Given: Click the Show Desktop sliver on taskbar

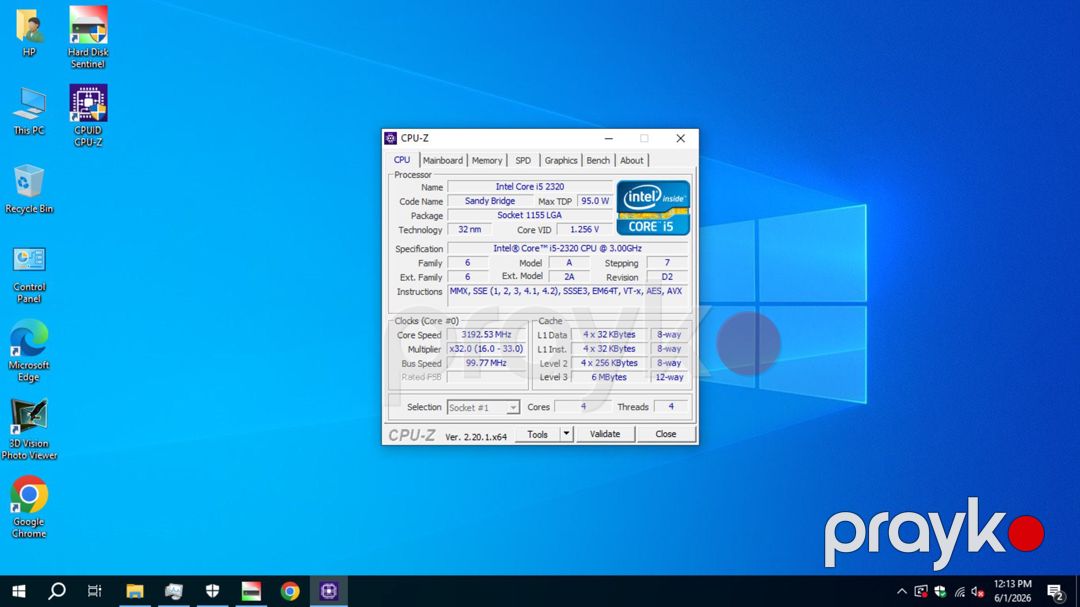Looking at the screenshot, I should 1077,591.
